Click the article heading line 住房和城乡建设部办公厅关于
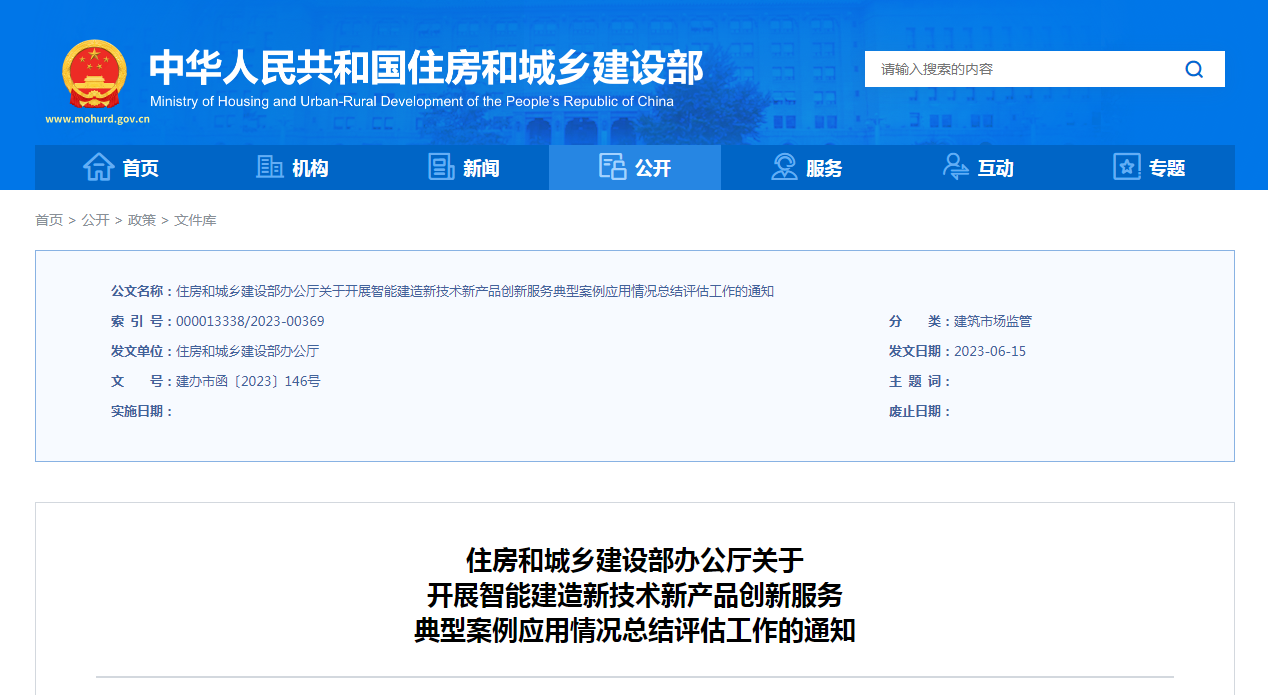Screen dimensions: 1268x695 (x=635, y=559)
